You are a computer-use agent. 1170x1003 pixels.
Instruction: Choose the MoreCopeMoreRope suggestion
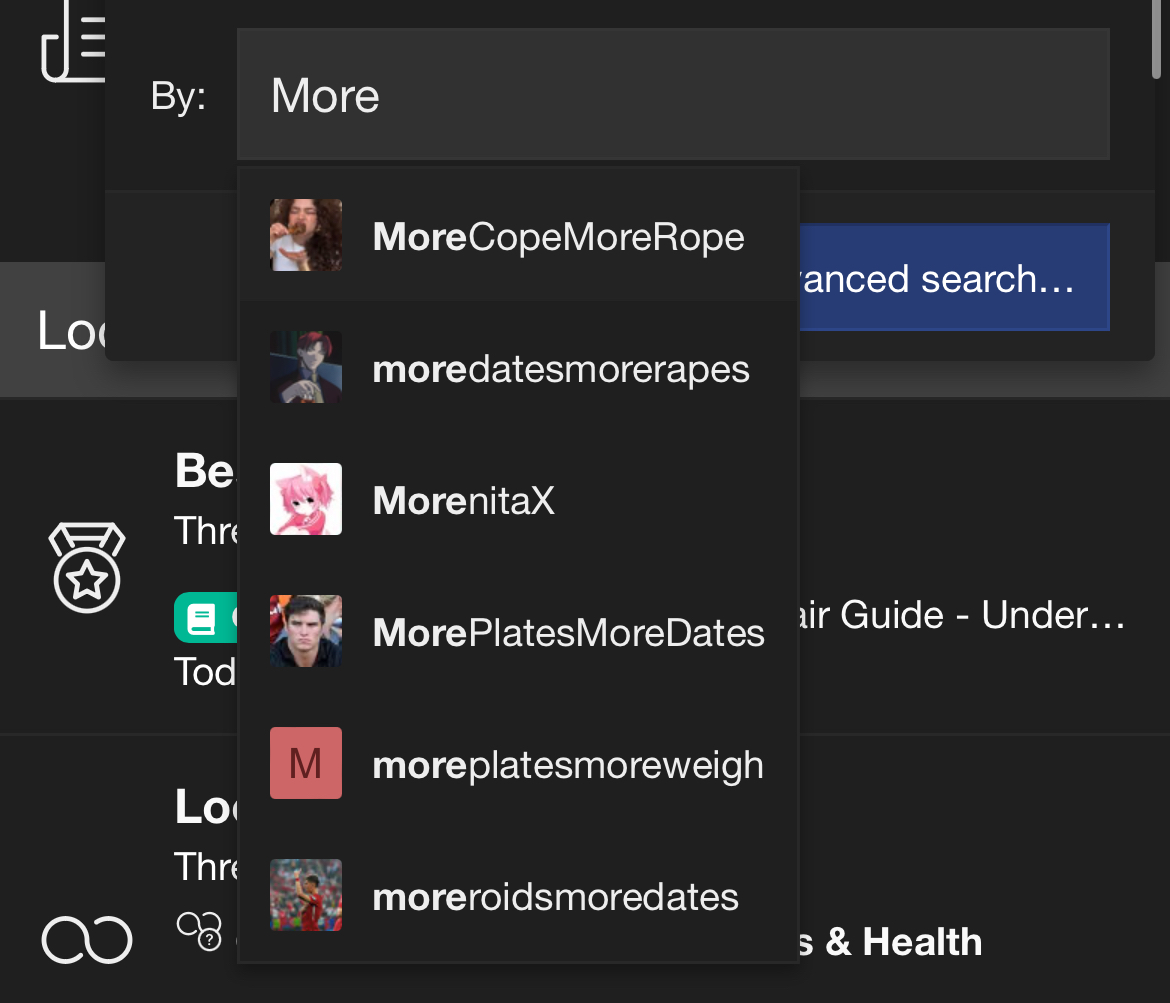pyautogui.click(x=558, y=238)
